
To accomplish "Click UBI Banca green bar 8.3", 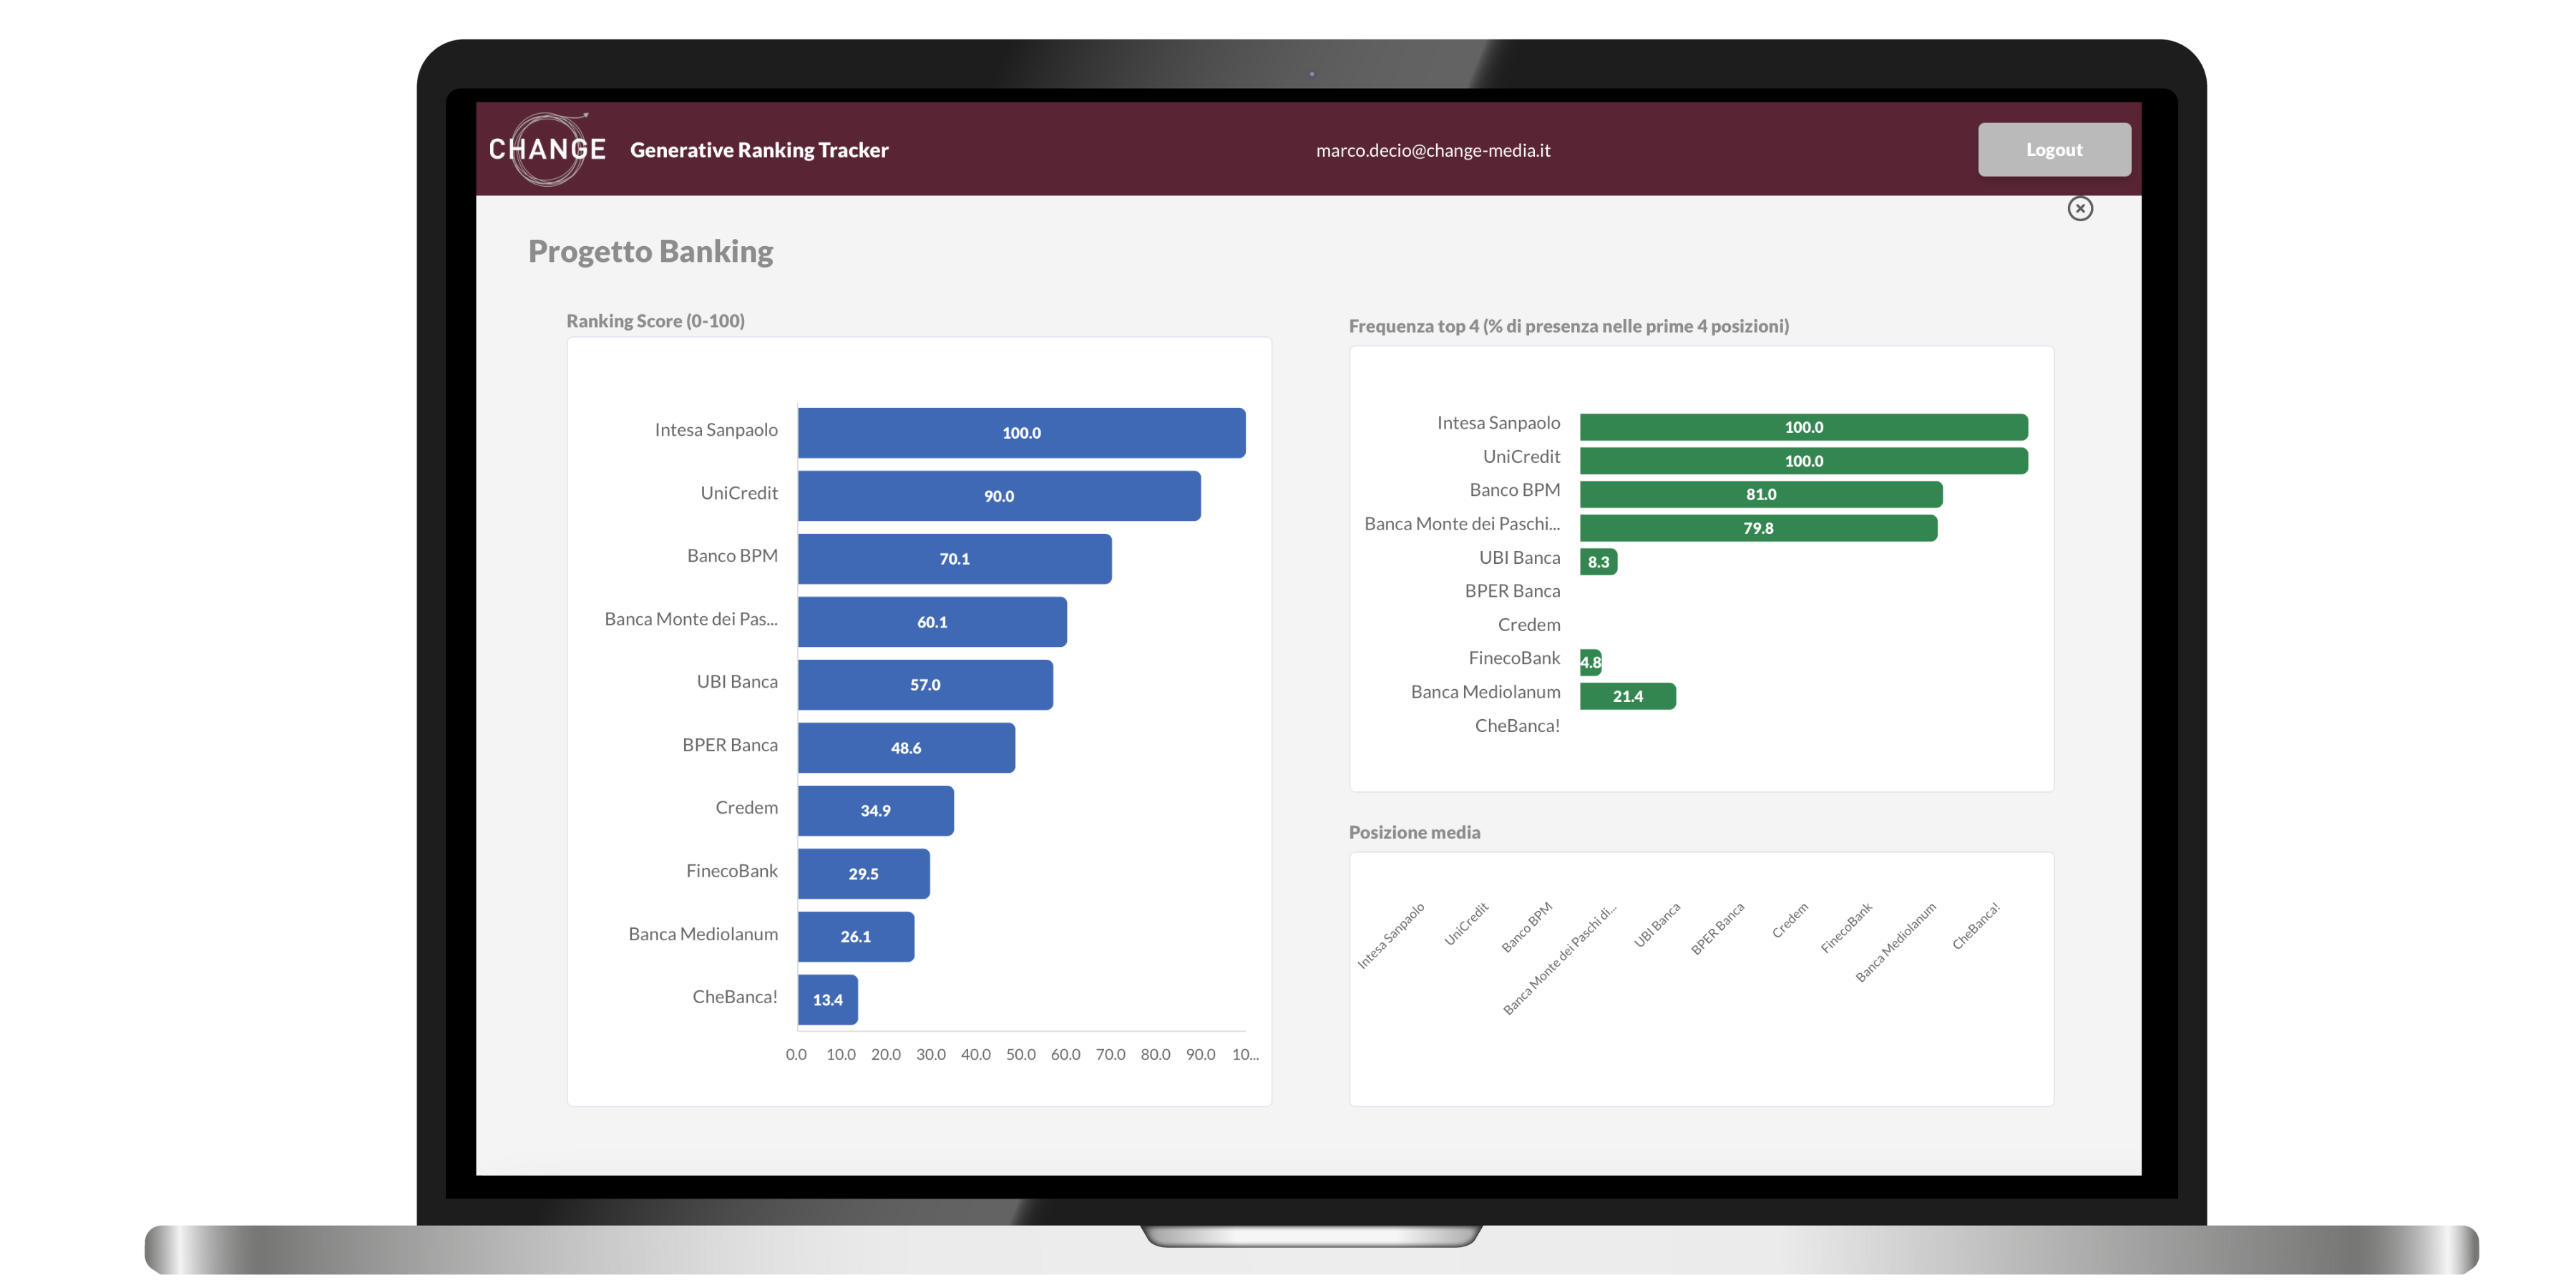I will 1599,562.
